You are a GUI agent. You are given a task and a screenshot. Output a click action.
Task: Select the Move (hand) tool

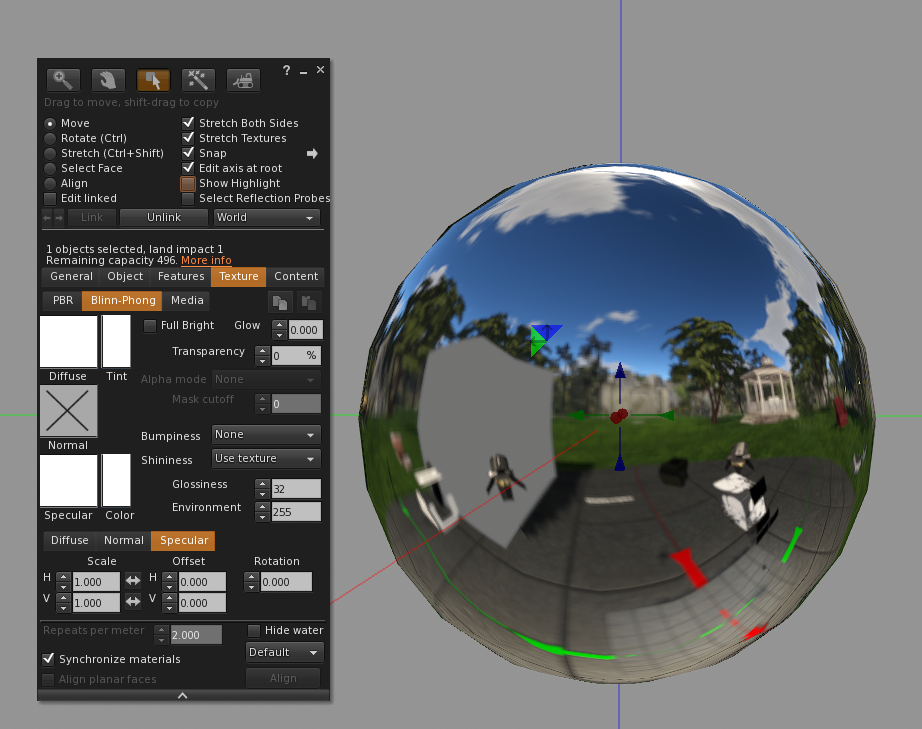pyautogui.click(x=108, y=80)
